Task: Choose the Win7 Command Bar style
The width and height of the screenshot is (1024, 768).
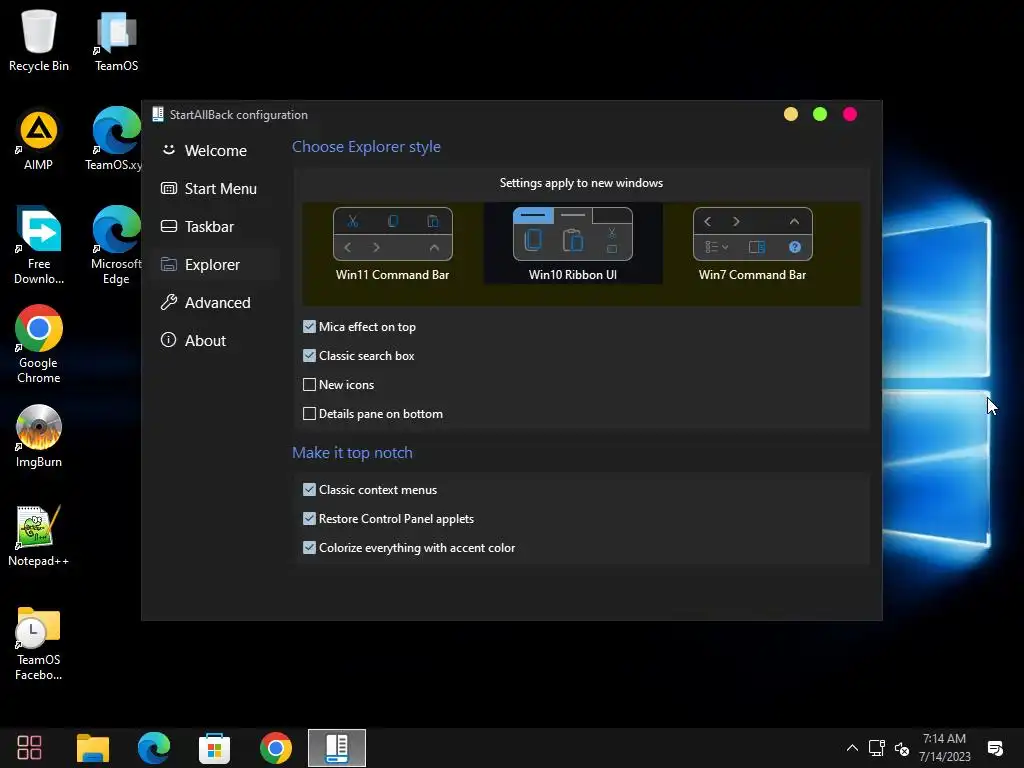Action: click(x=752, y=244)
